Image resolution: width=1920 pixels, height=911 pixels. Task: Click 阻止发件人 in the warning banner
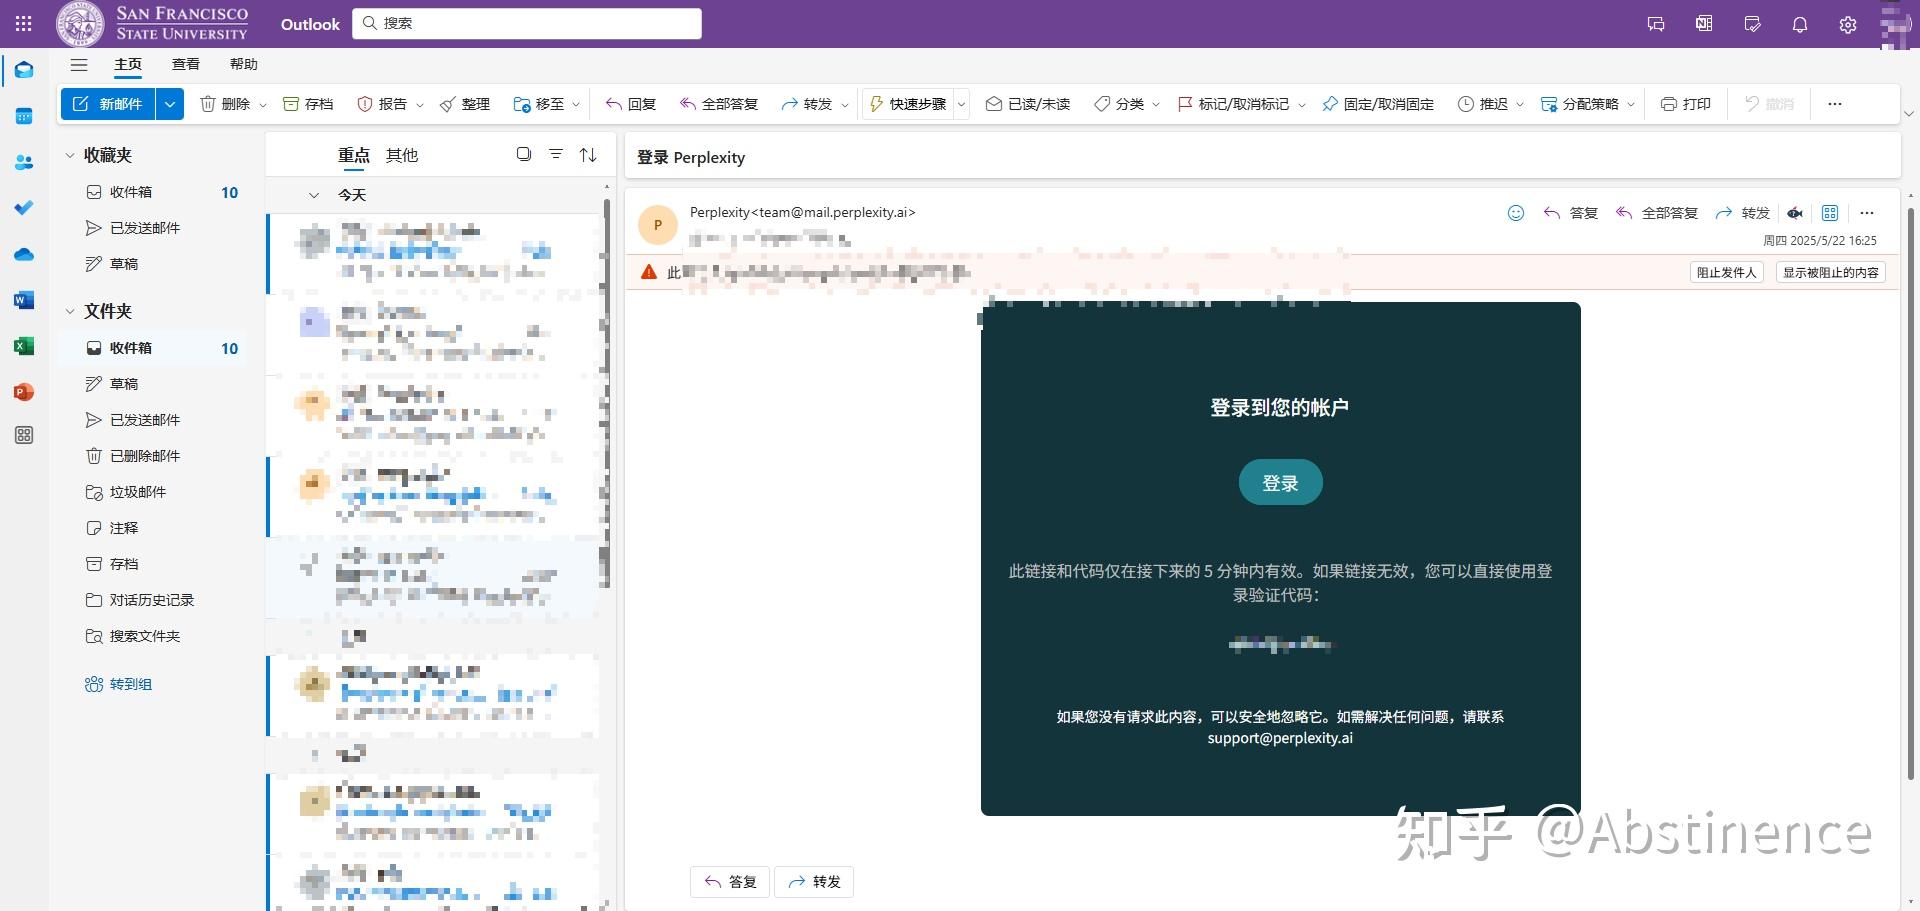[1727, 272]
